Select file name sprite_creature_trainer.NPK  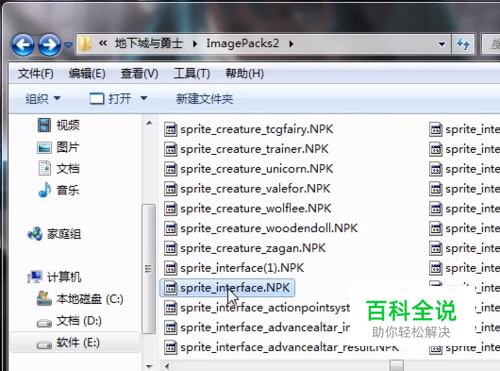coord(254,149)
